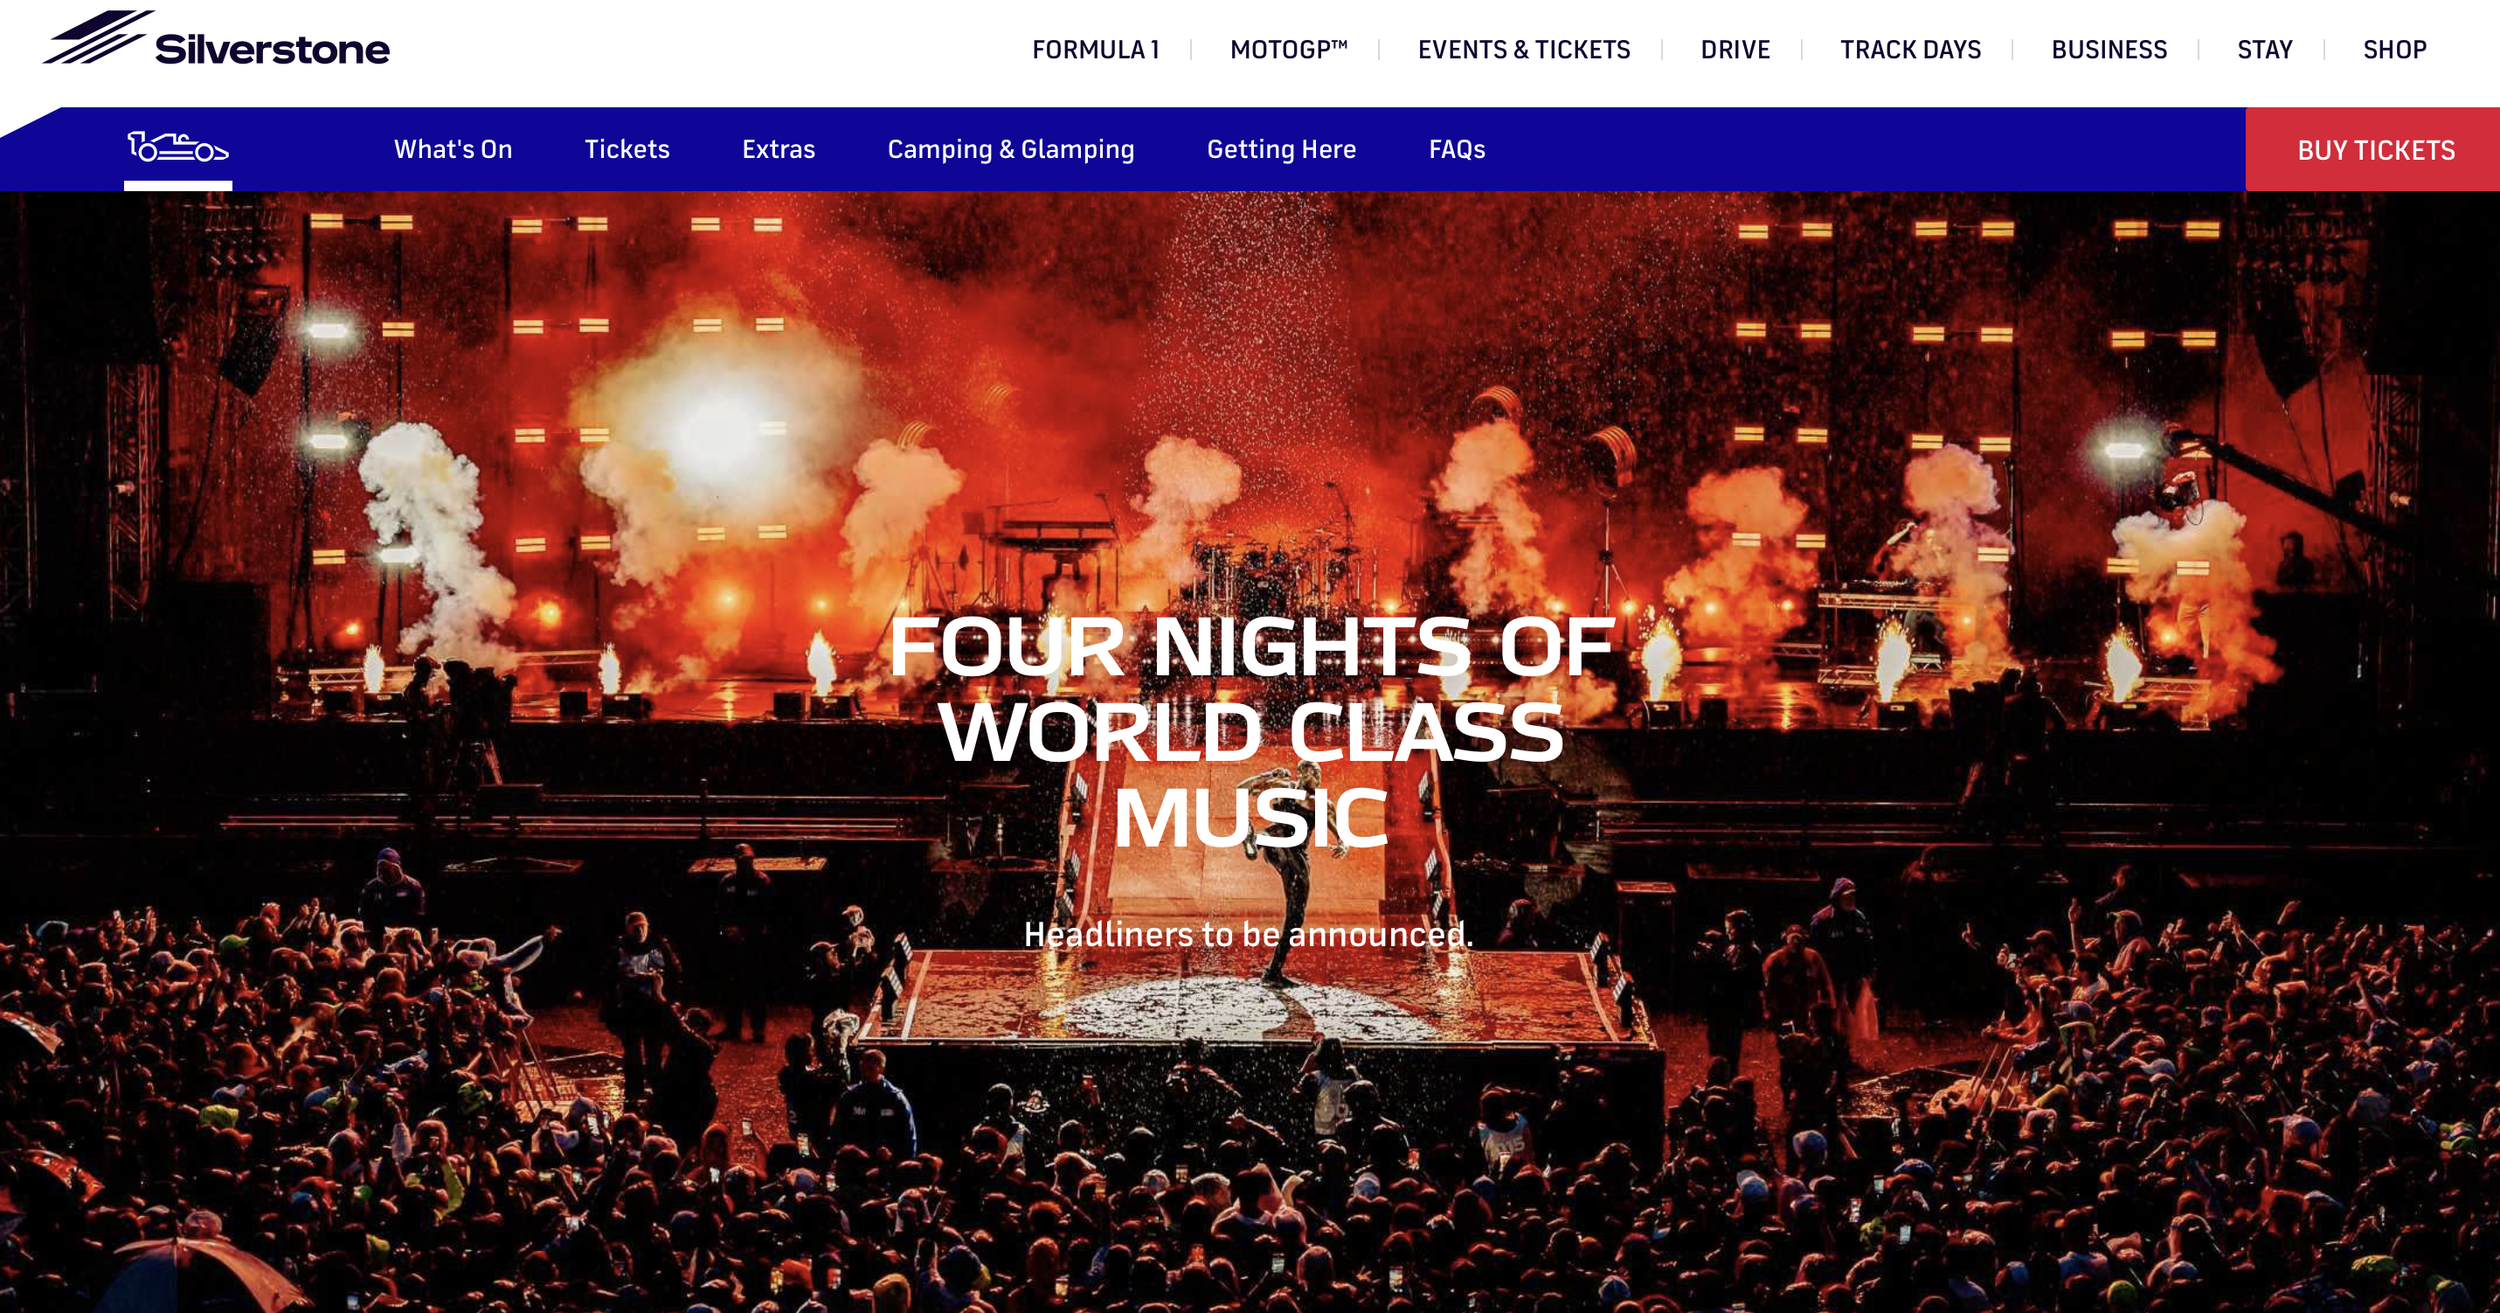Select the Drive menu item
This screenshot has width=2500, height=1313.
pos(1735,49)
